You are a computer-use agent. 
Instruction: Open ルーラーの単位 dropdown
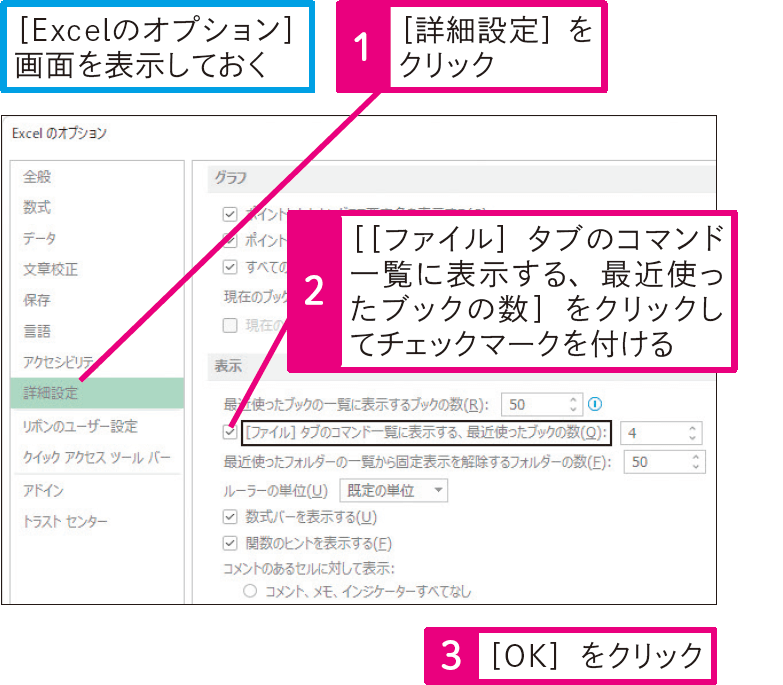tap(393, 491)
